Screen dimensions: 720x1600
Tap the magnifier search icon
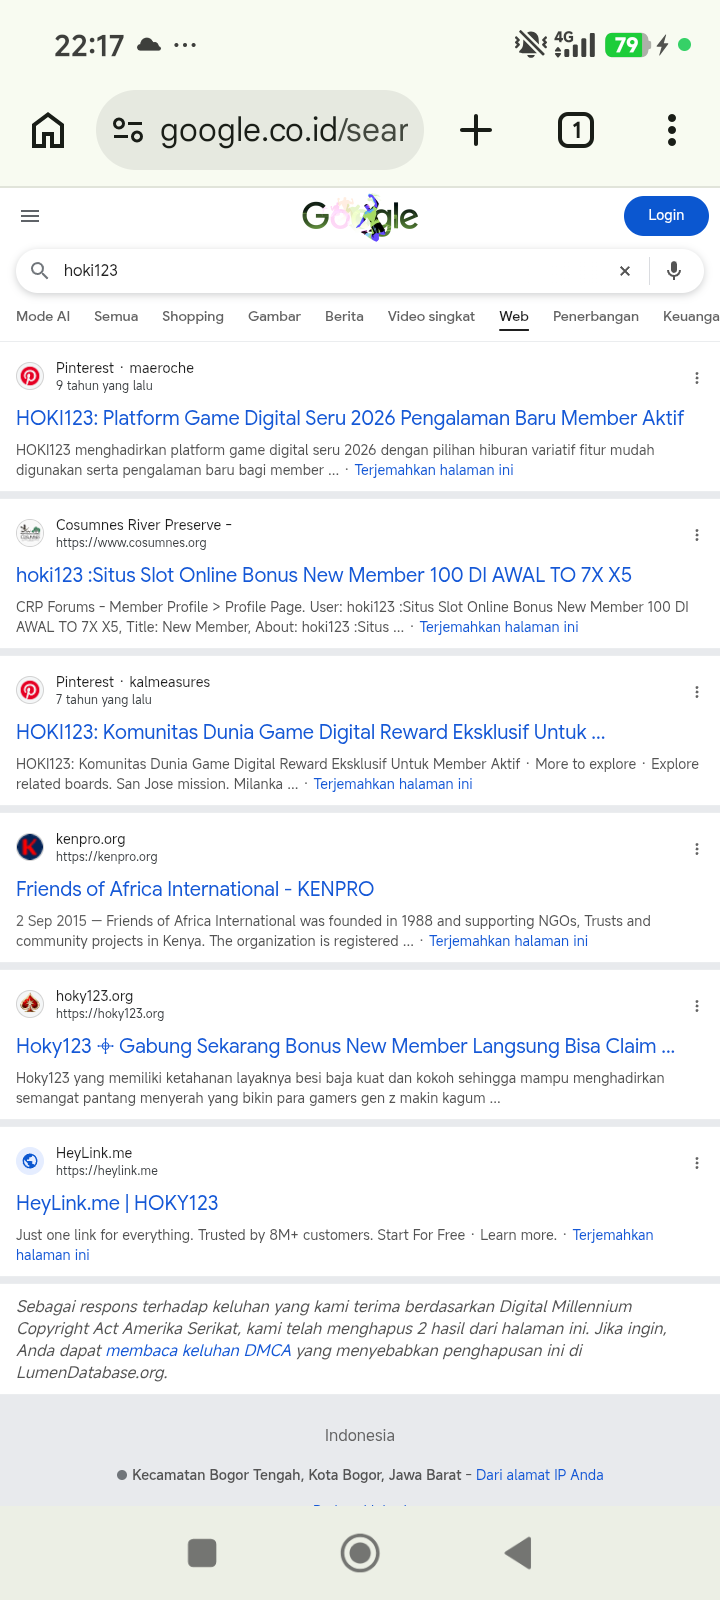click(x=40, y=271)
